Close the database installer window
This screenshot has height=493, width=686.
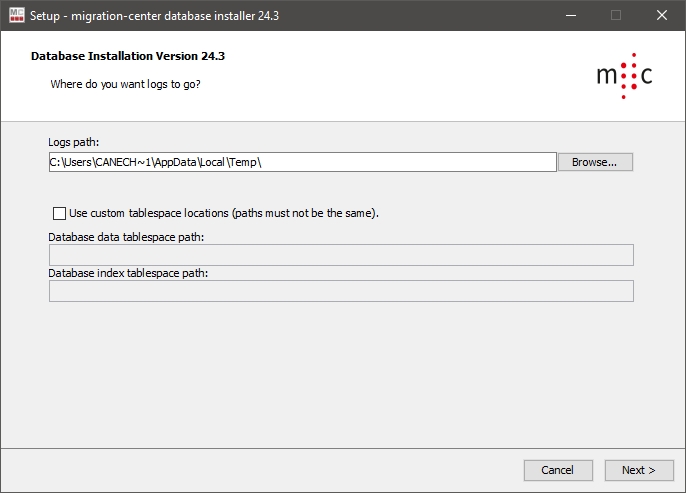click(662, 15)
